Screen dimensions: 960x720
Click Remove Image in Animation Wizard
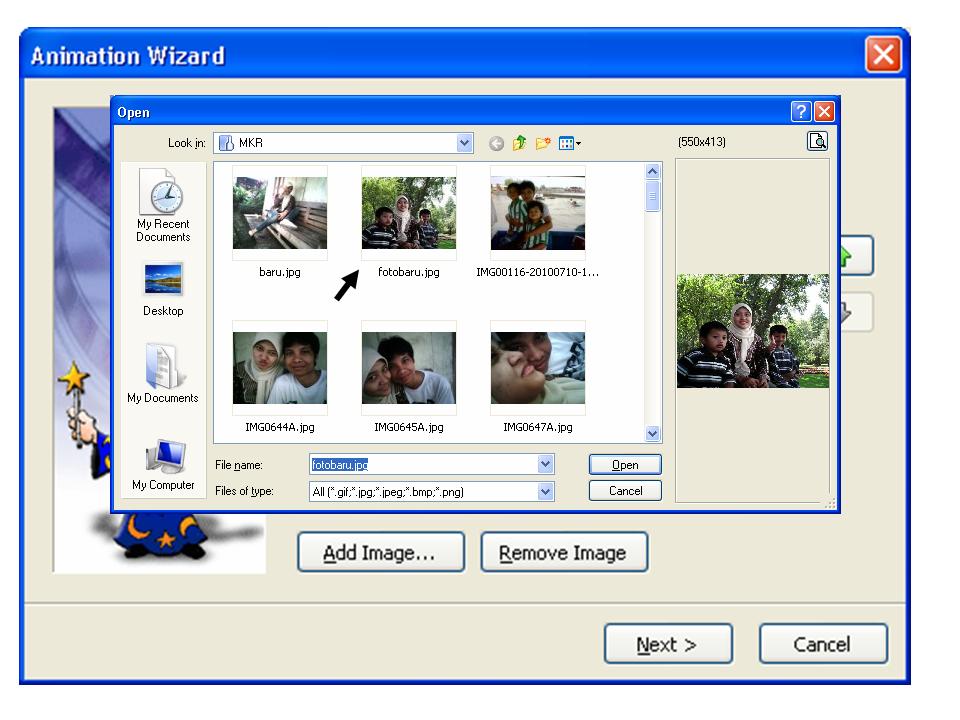point(564,552)
